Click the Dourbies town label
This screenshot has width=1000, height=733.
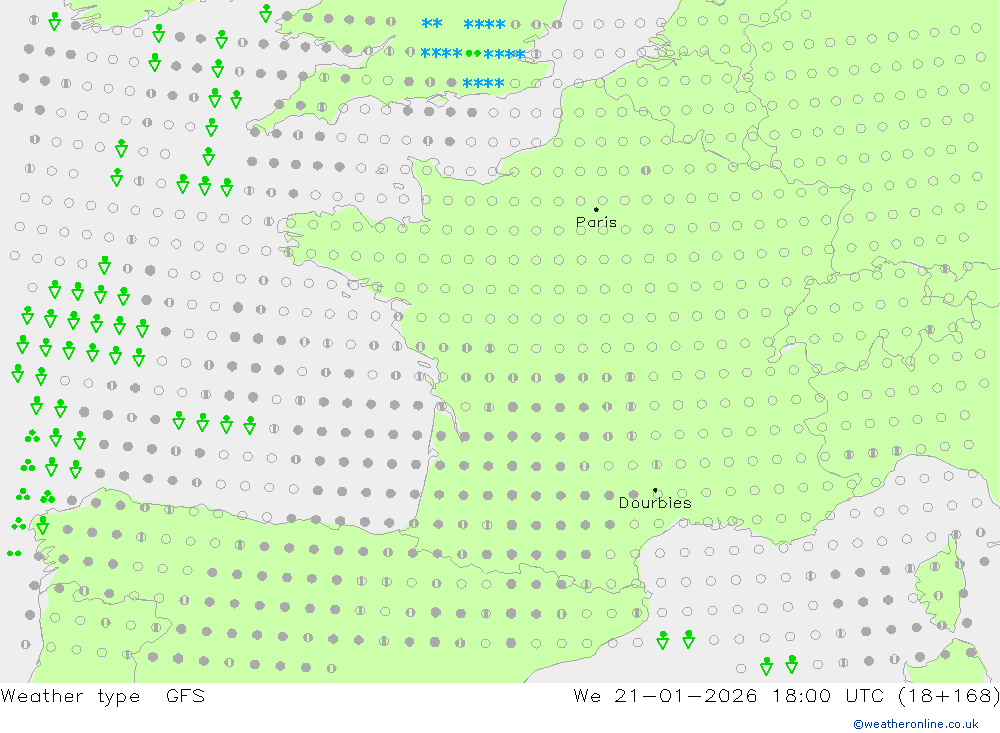point(655,503)
